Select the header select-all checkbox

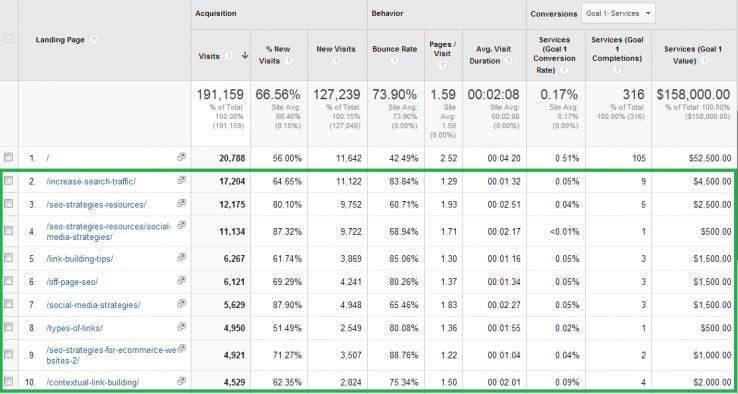click(x=8, y=39)
